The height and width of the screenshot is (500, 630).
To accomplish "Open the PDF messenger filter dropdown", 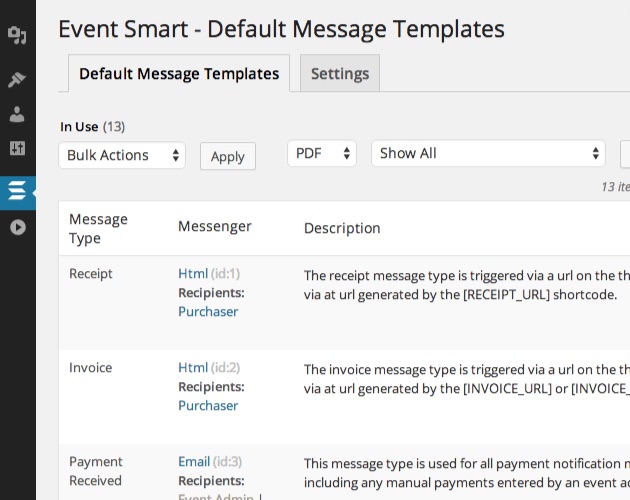I will pos(322,153).
